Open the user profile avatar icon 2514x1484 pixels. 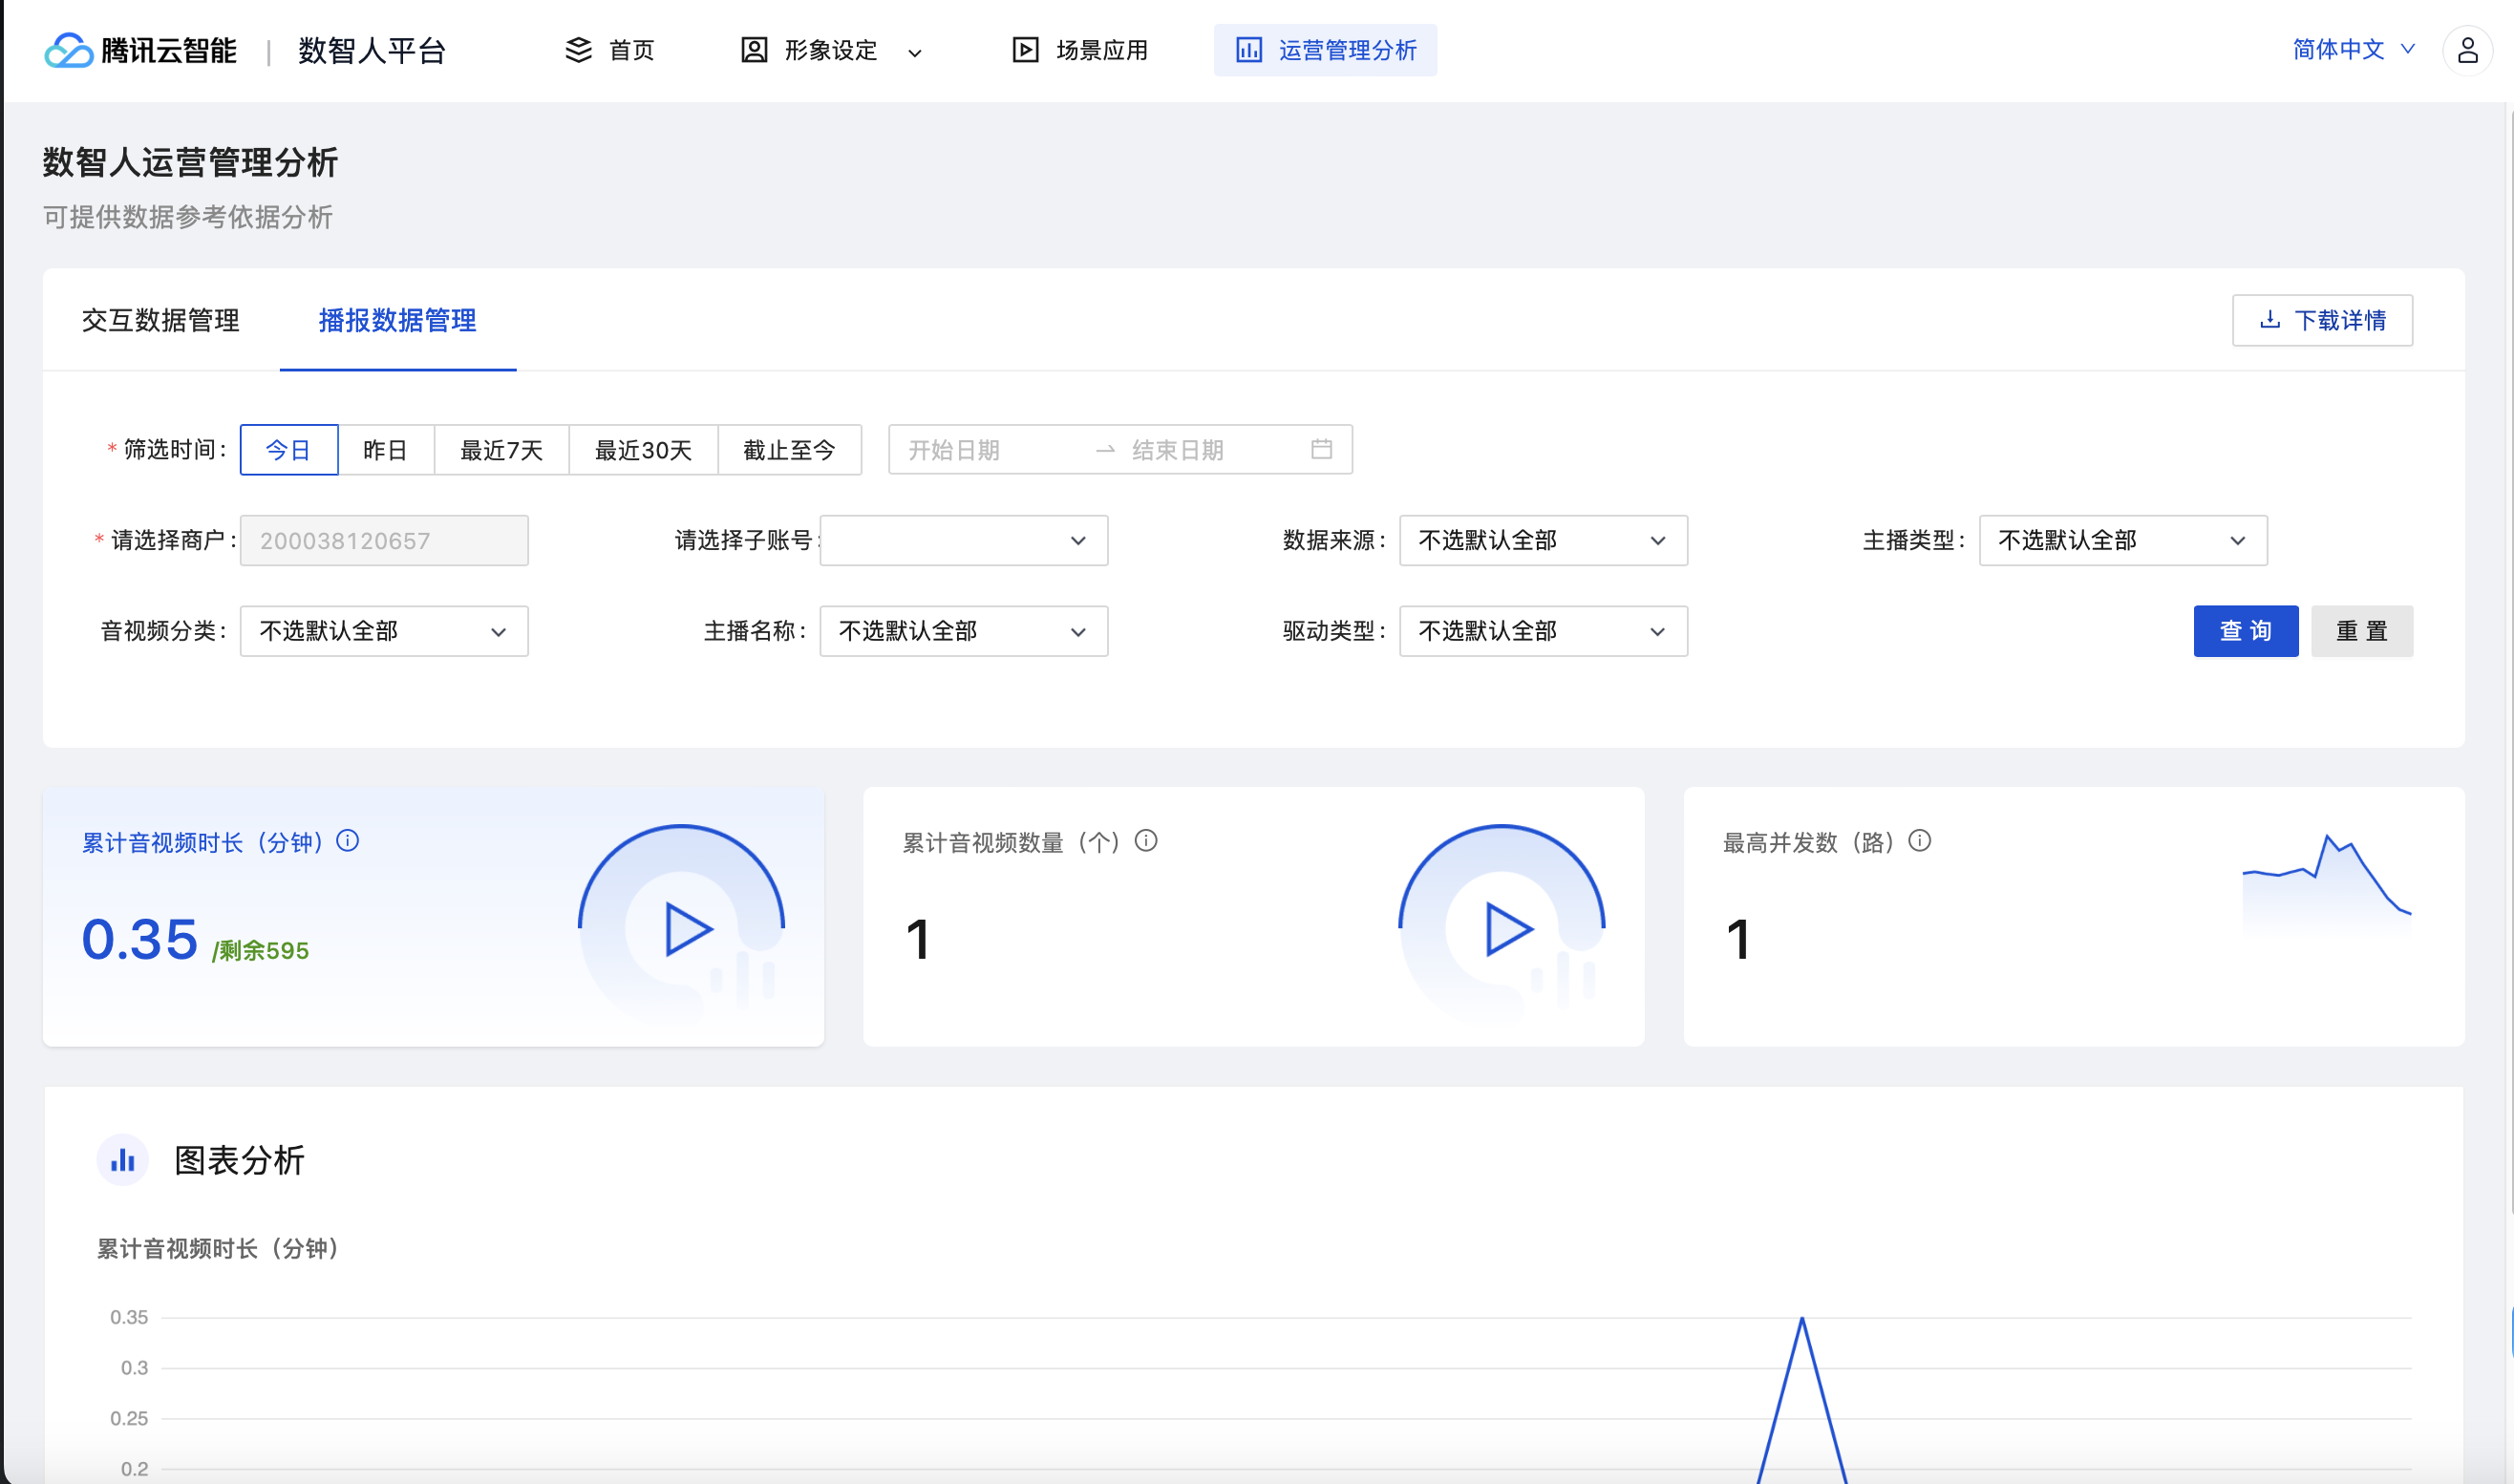[x=2466, y=50]
